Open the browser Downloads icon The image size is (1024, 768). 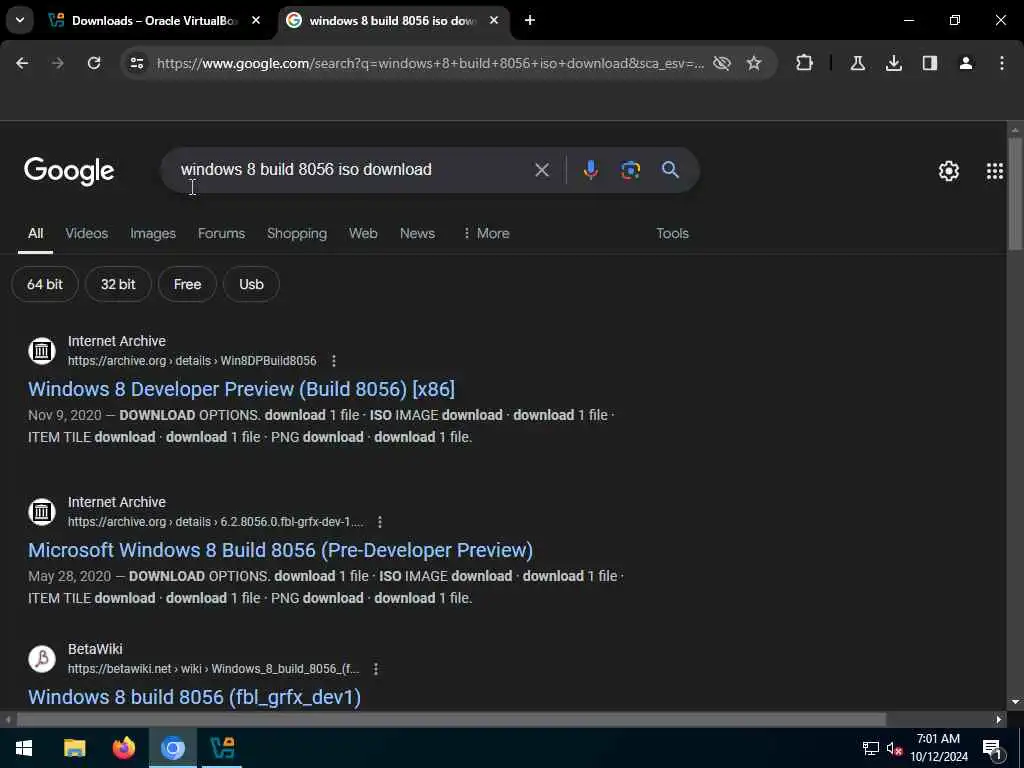(x=894, y=63)
